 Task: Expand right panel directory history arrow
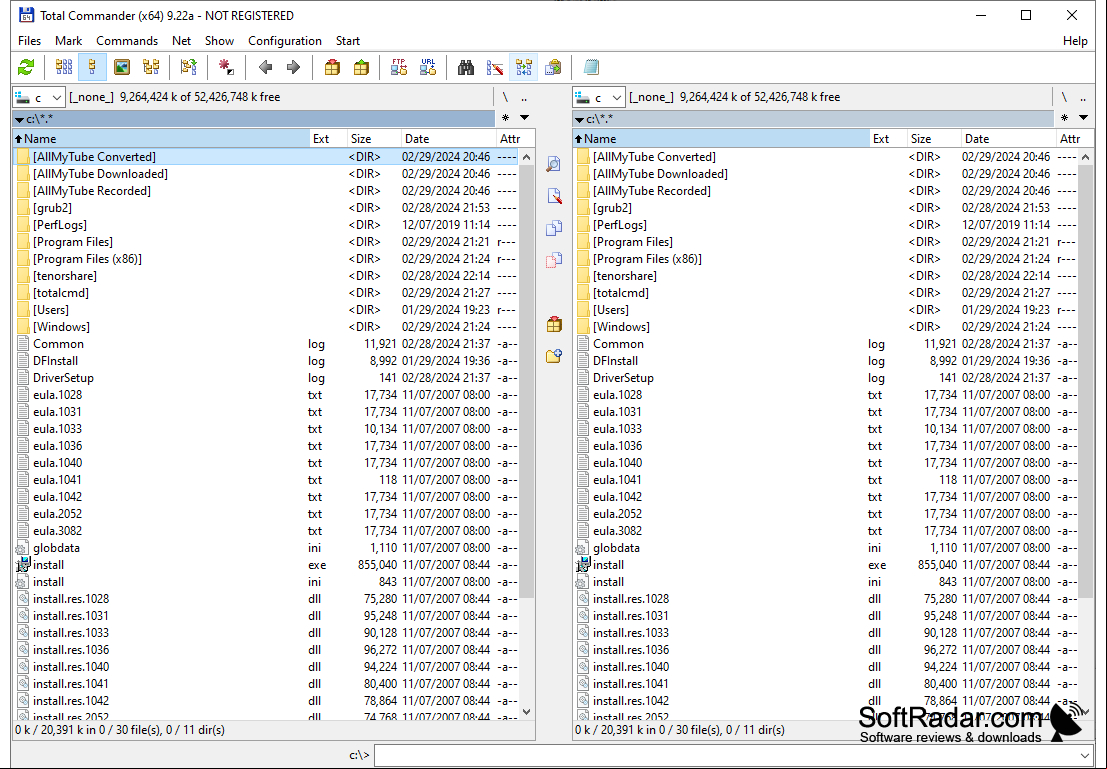[1084, 118]
